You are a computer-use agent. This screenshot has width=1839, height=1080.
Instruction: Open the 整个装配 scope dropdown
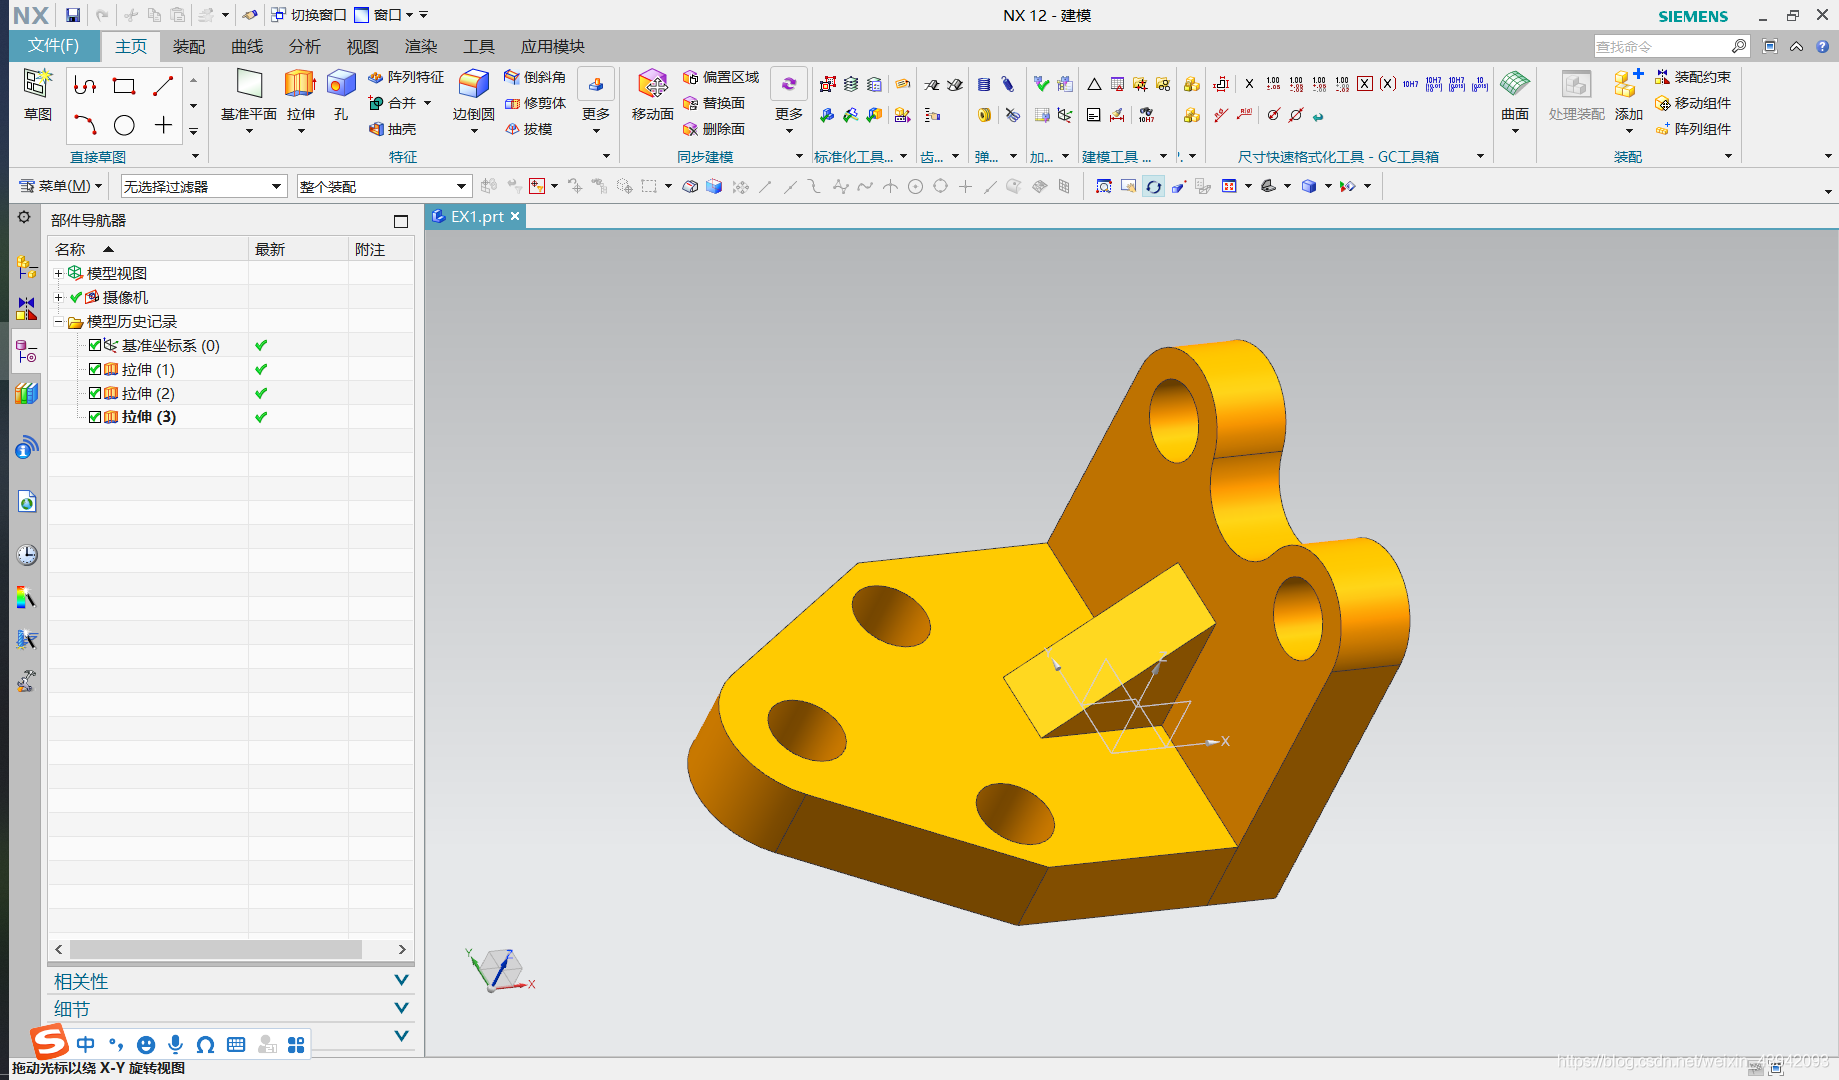pos(384,186)
